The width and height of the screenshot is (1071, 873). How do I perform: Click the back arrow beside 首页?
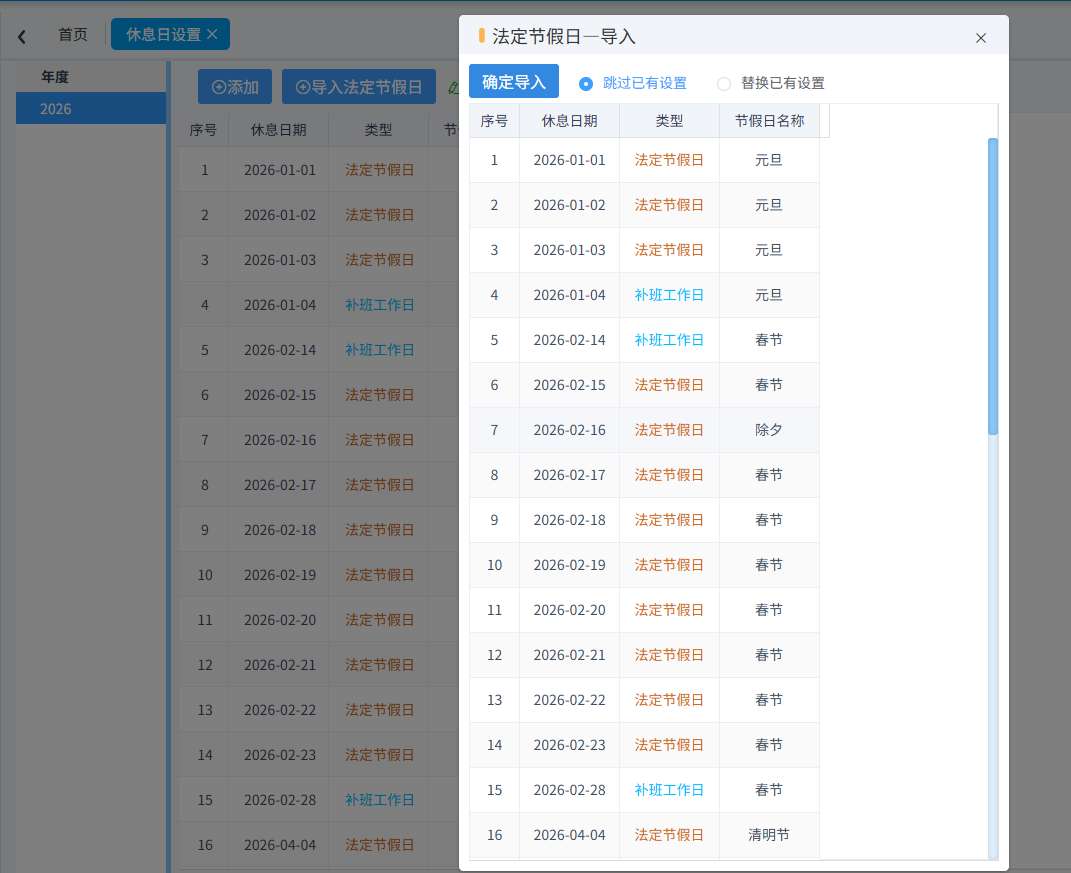point(22,36)
